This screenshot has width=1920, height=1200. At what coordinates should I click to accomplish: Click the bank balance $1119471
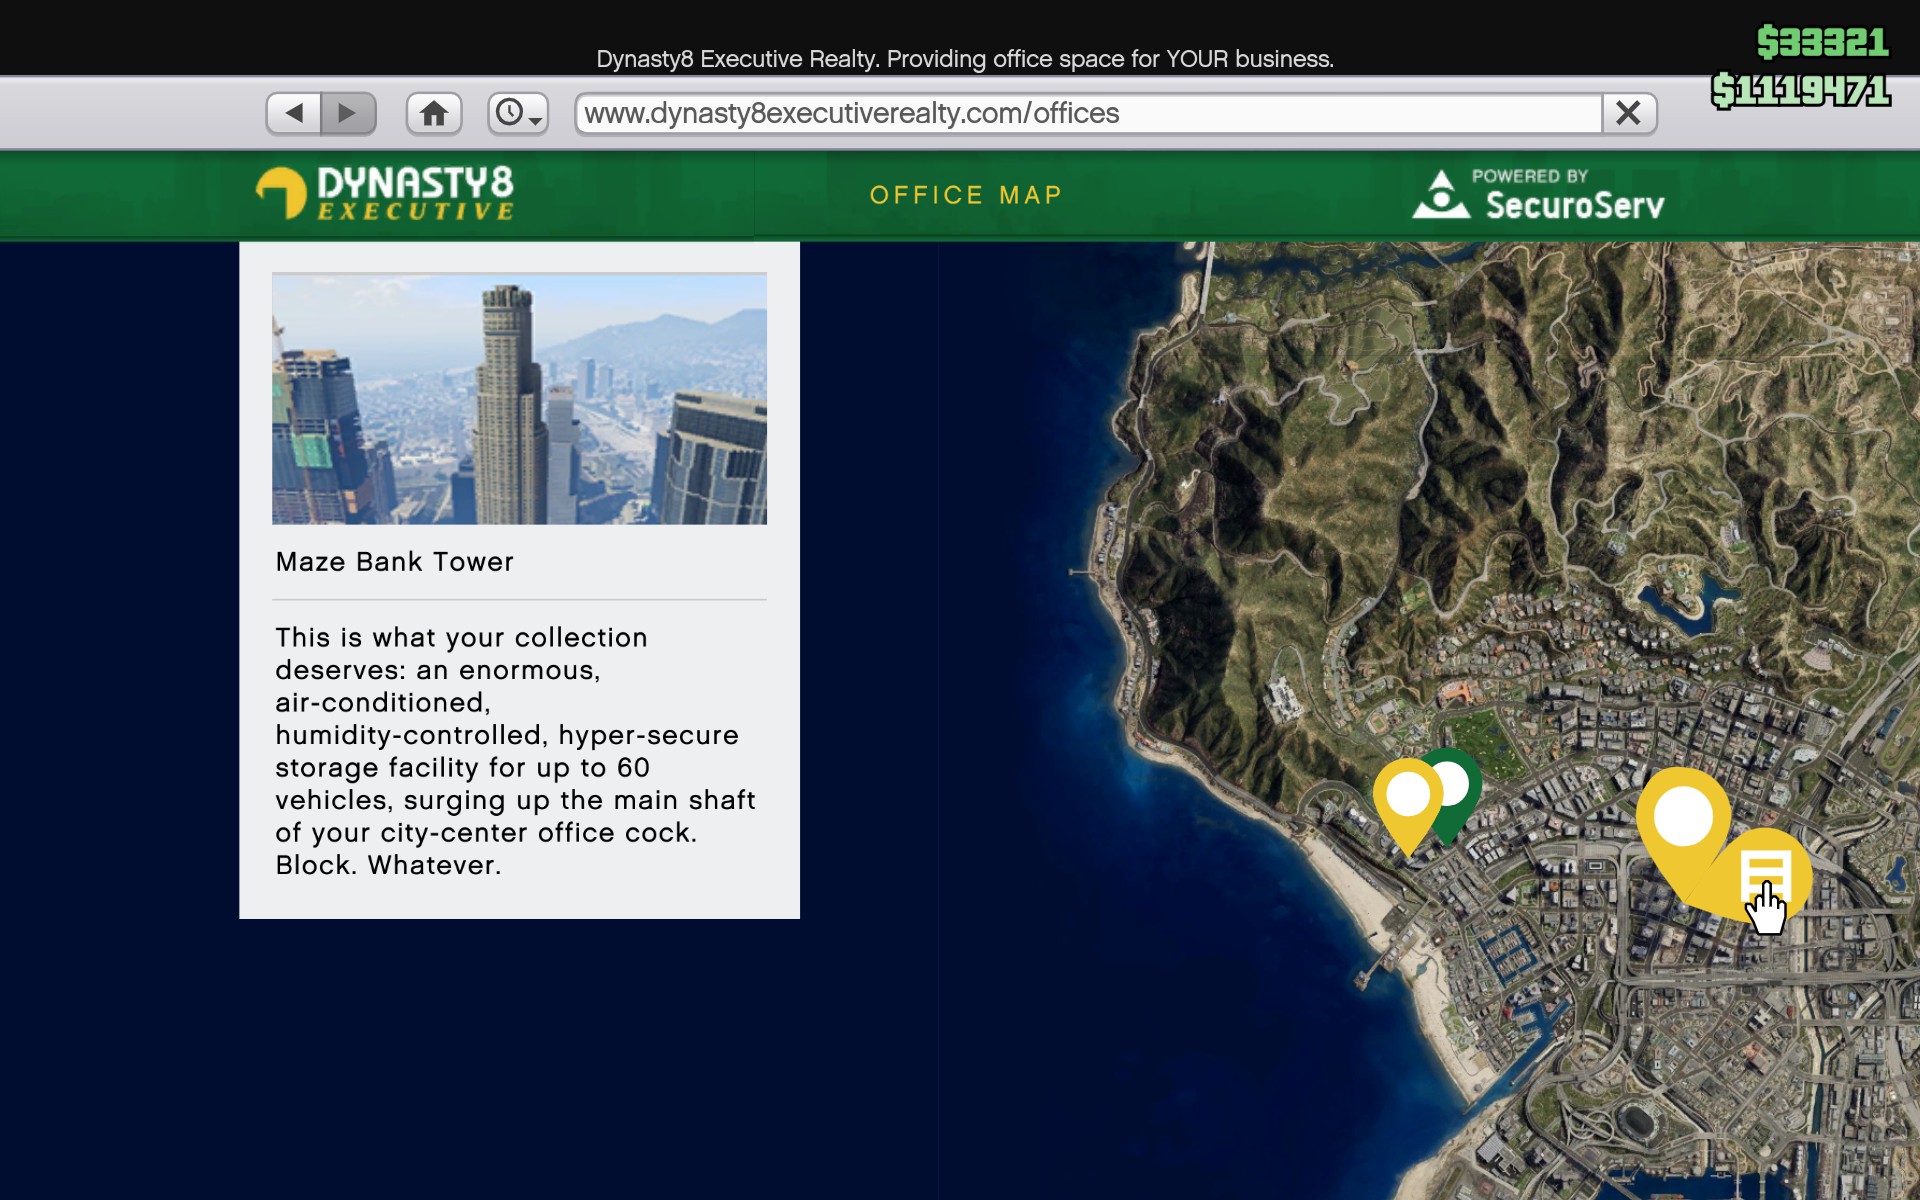[1800, 90]
